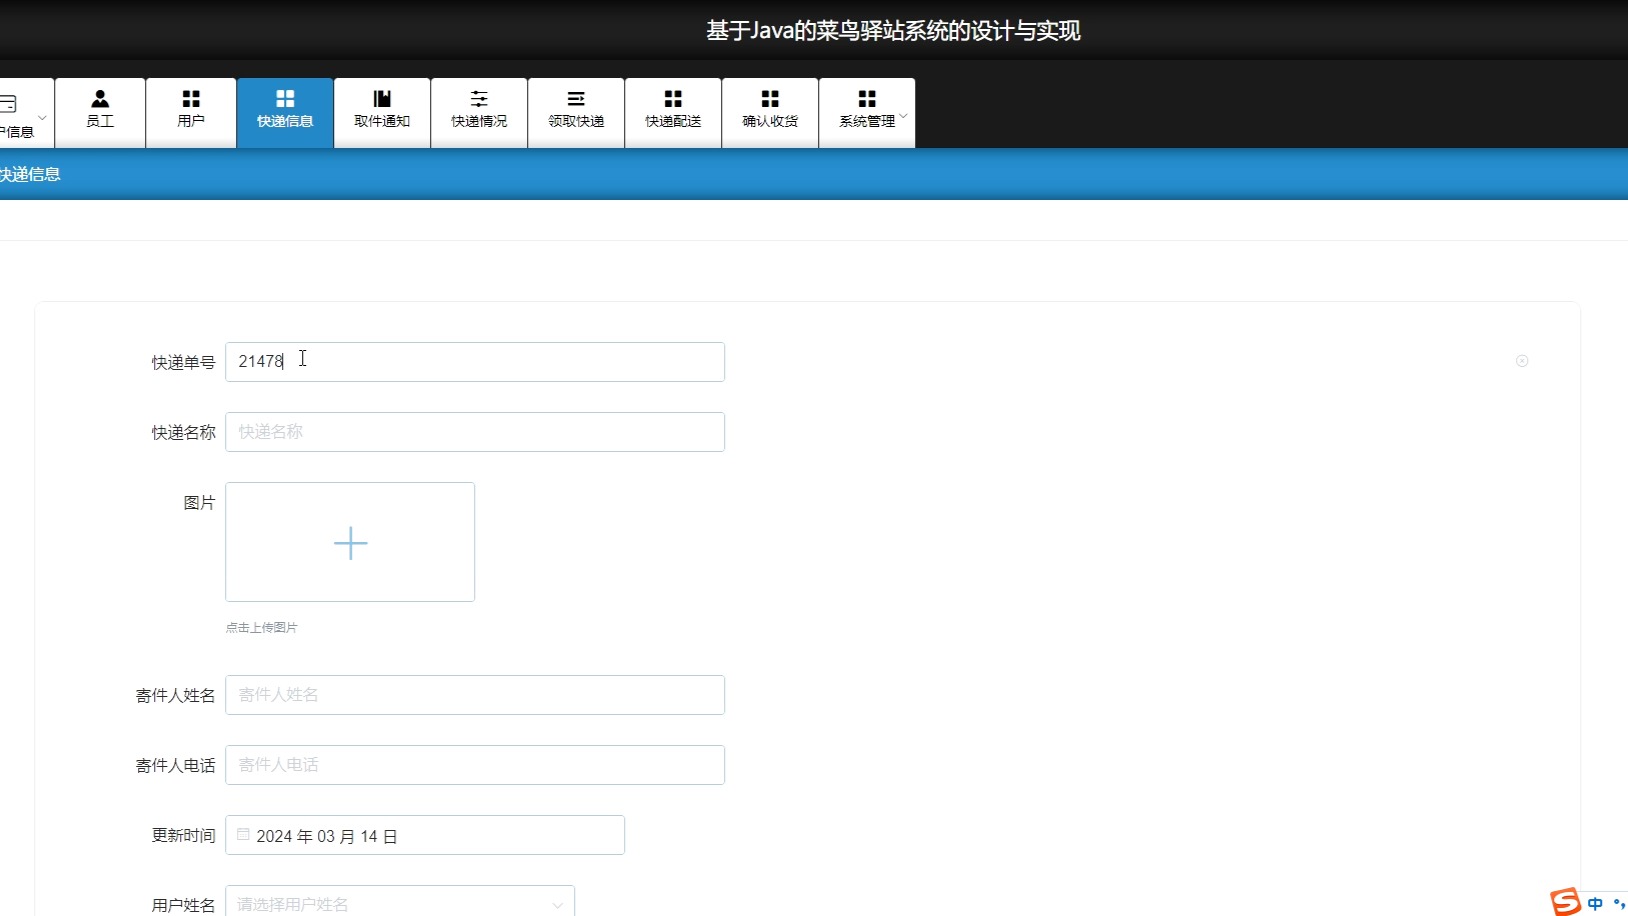Viewport: 1628px width, 916px height.
Task: Click the Sogou input method S icon
Action: [x=1565, y=901]
